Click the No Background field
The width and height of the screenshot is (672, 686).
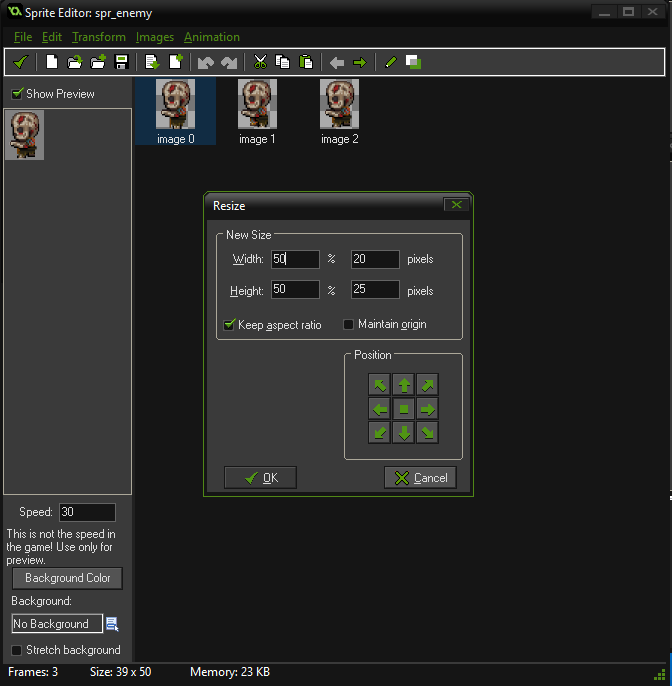pyautogui.click(x=57, y=623)
